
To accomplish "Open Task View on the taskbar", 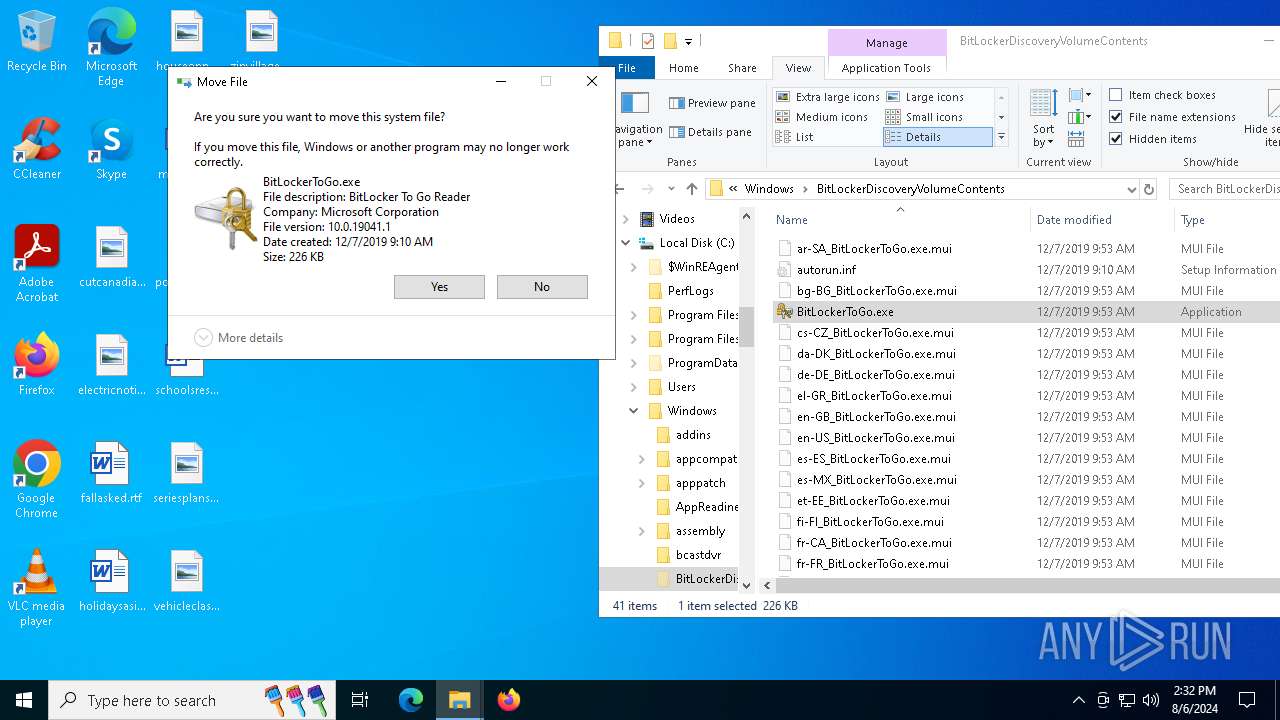I will pos(360,700).
